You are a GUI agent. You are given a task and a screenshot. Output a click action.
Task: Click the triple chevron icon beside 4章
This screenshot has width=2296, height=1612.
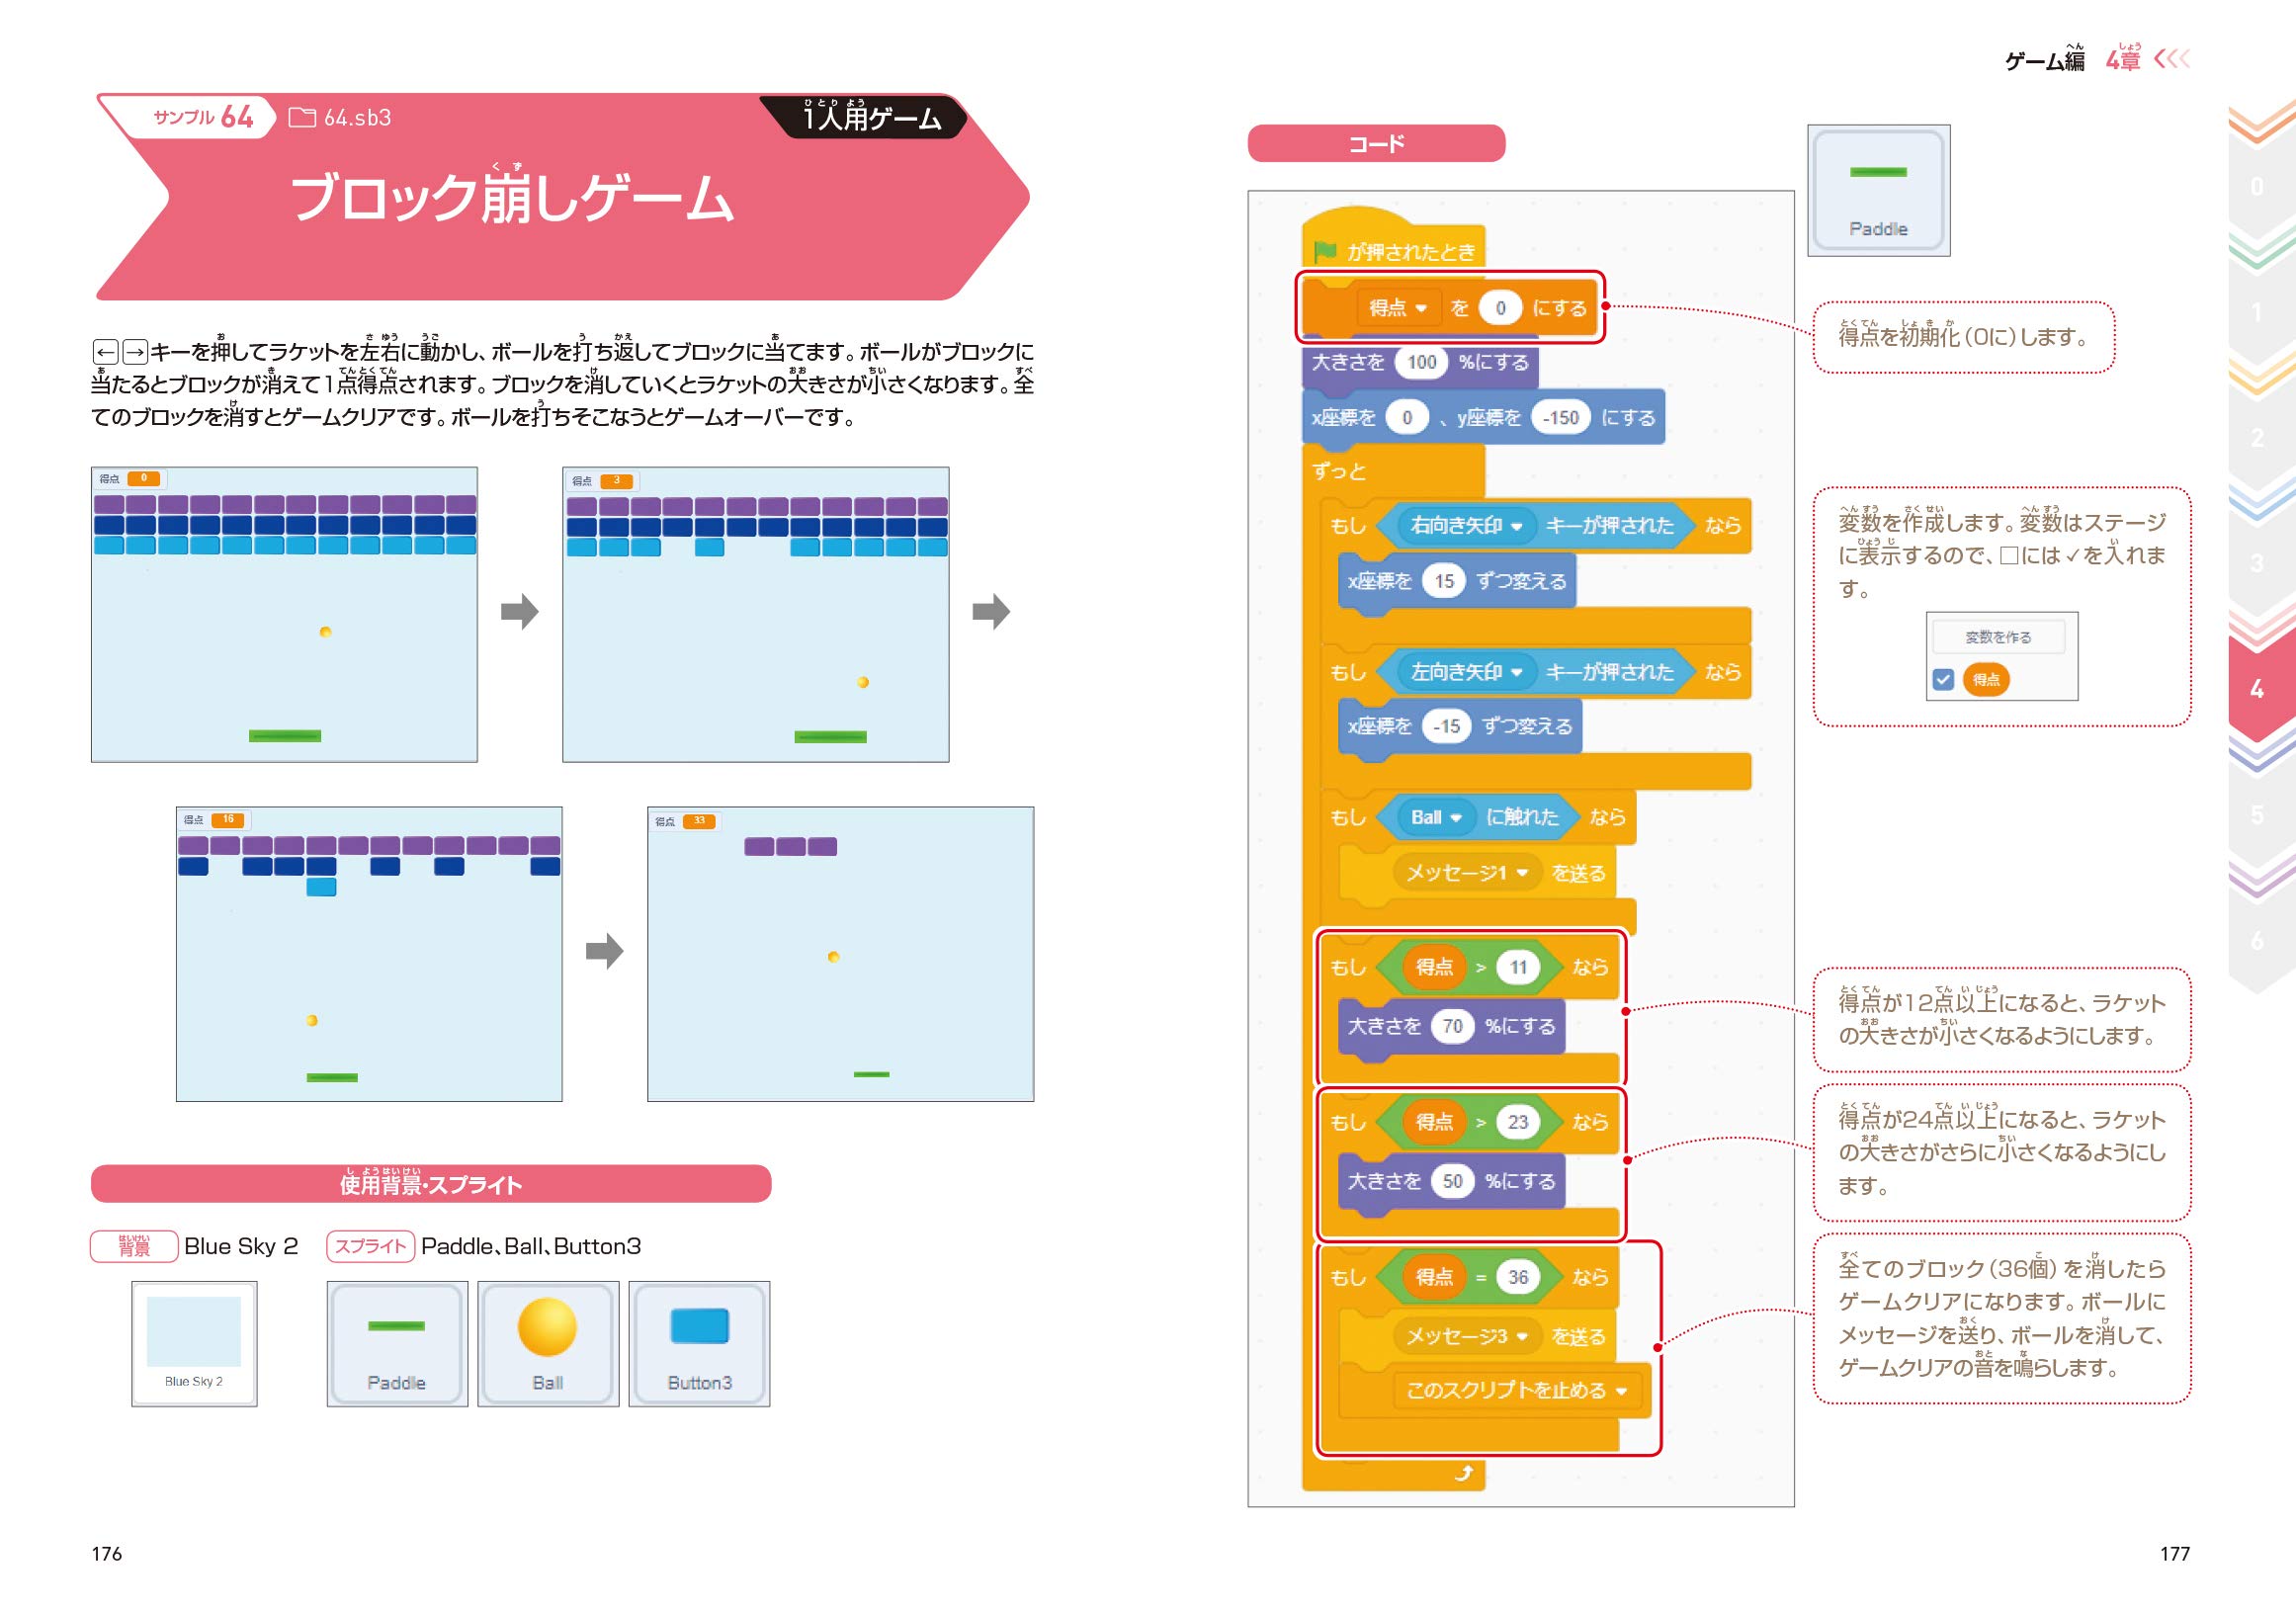pos(2172,59)
